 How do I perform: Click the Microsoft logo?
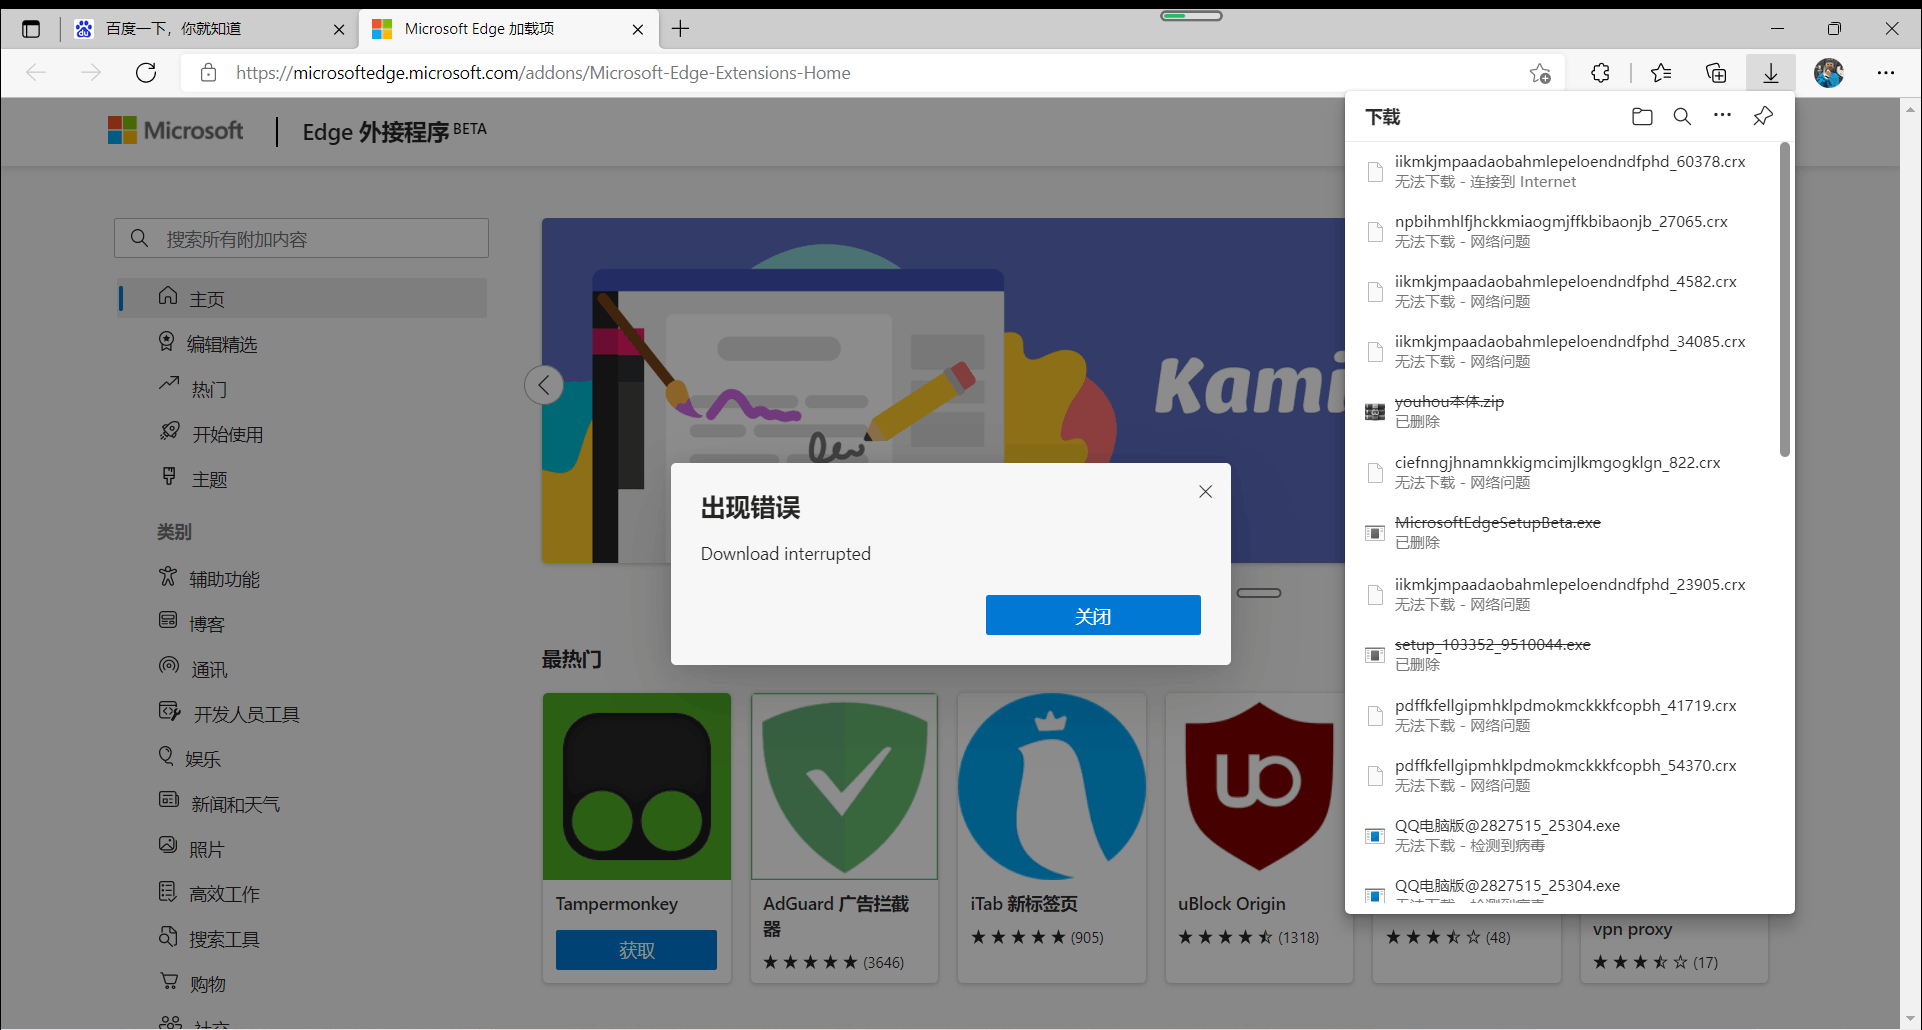click(175, 131)
